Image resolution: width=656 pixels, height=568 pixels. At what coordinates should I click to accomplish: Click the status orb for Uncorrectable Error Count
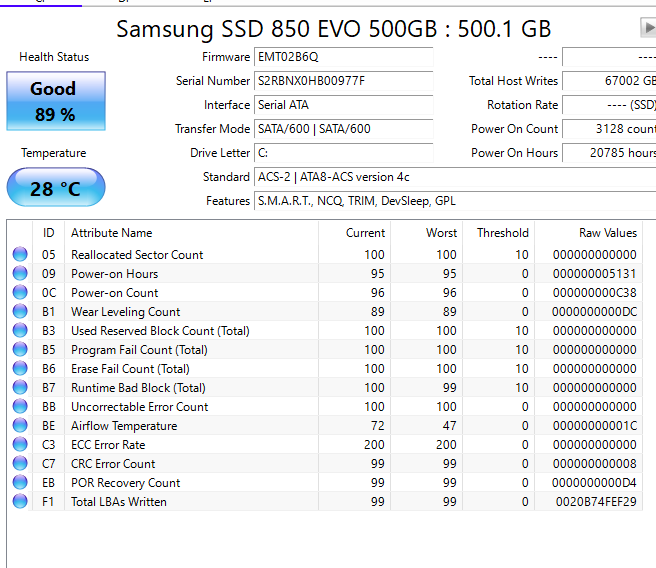(x=20, y=407)
